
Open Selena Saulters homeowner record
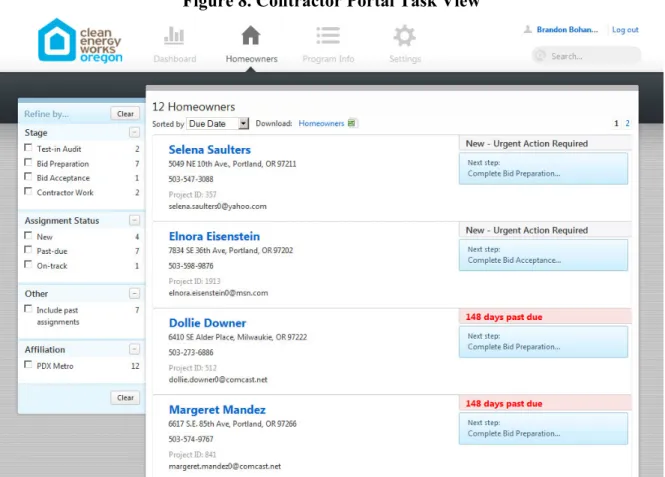click(x=210, y=150)
